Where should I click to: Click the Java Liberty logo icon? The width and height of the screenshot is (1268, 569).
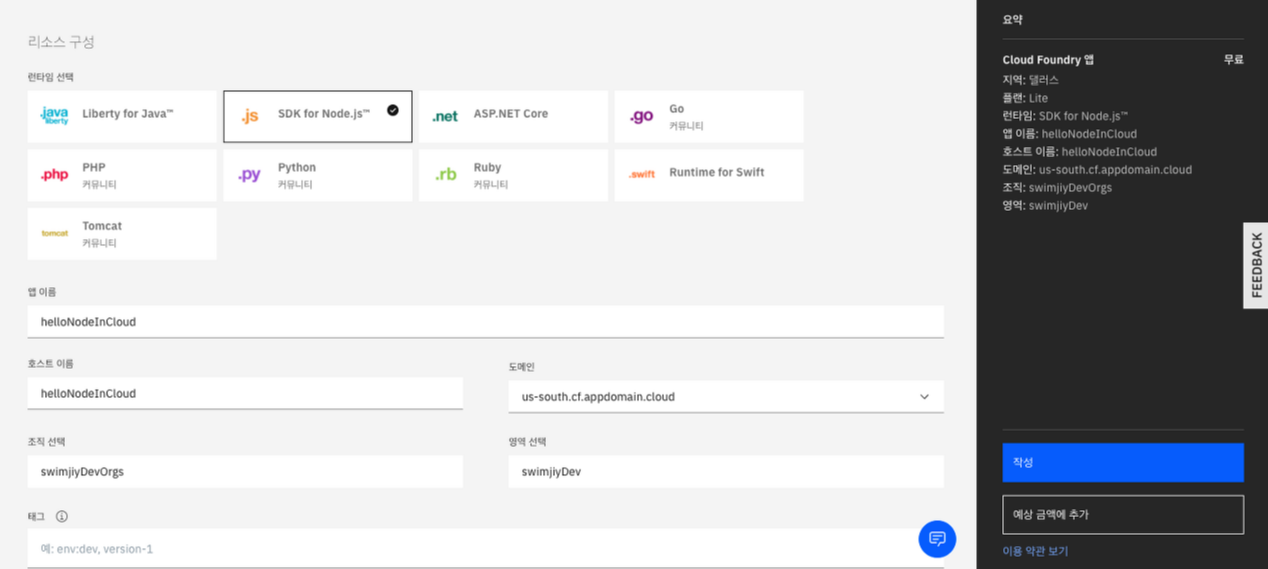[x=54, y=116]
